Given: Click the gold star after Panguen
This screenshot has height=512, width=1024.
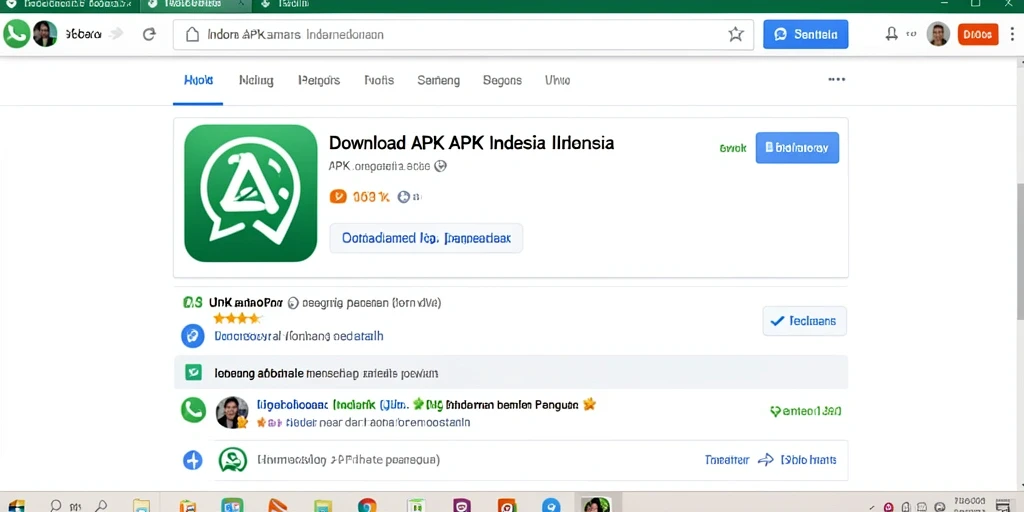Looking at the screenshot, I should point(589,404).
